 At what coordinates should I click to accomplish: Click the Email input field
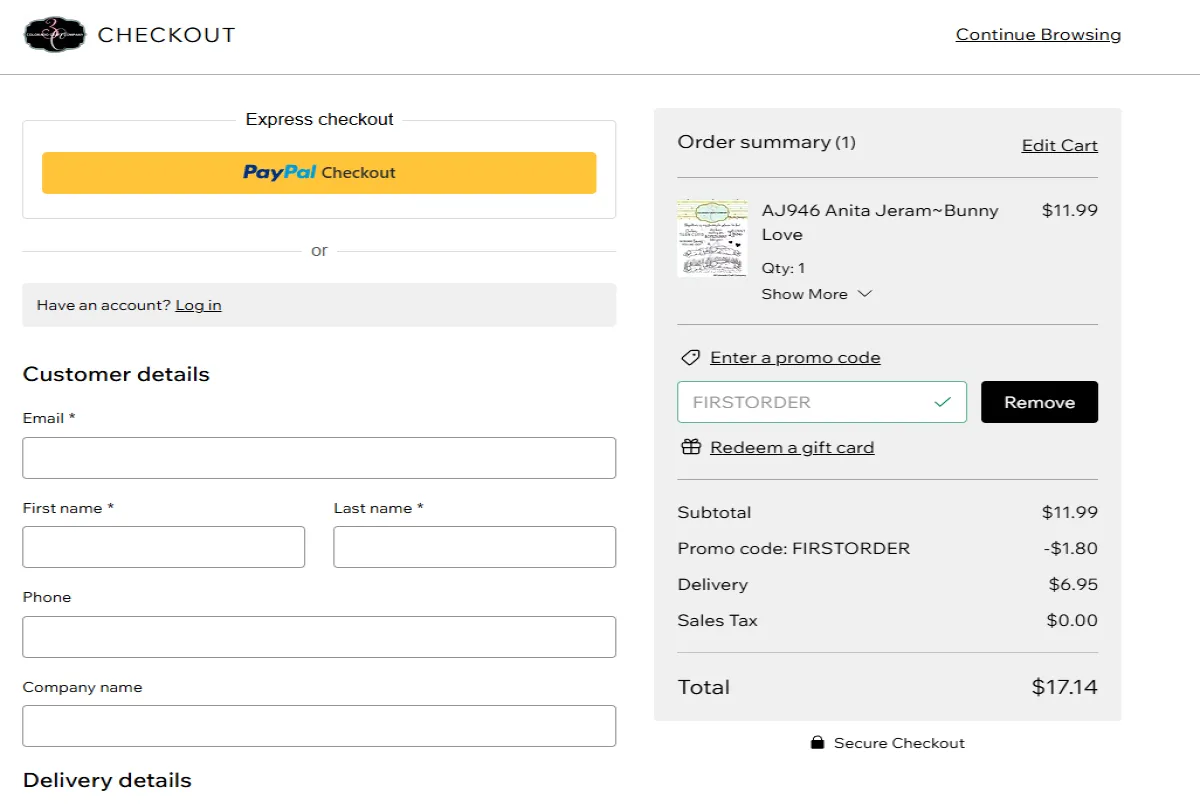pyautogui.click(x=319, y=457)
